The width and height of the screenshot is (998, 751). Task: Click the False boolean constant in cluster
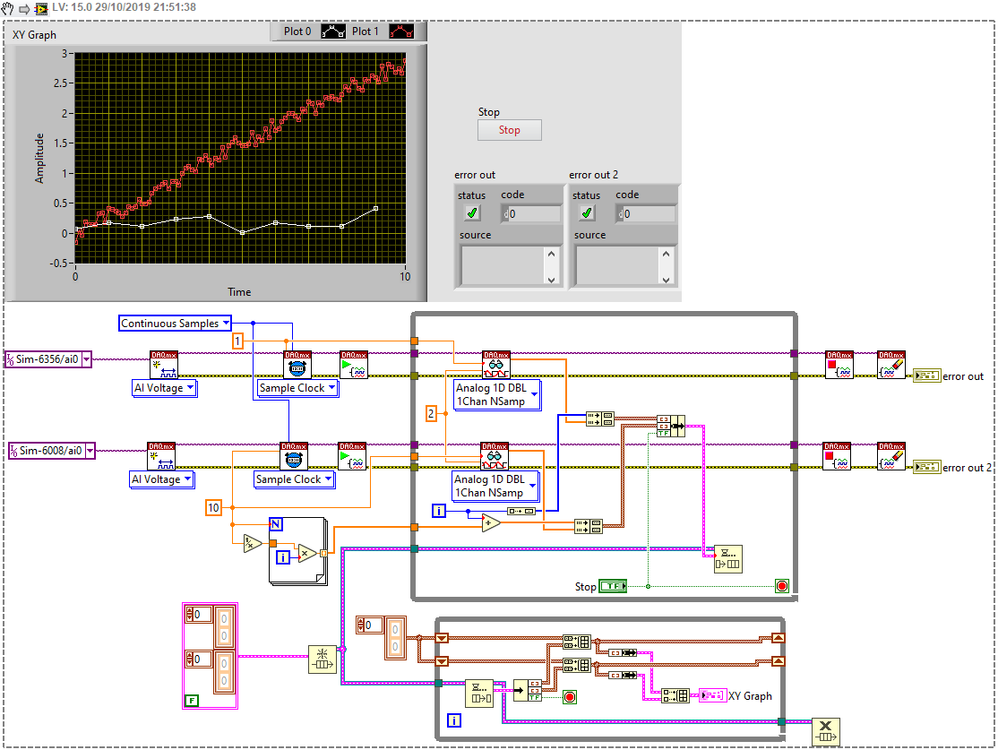(192, 701)
